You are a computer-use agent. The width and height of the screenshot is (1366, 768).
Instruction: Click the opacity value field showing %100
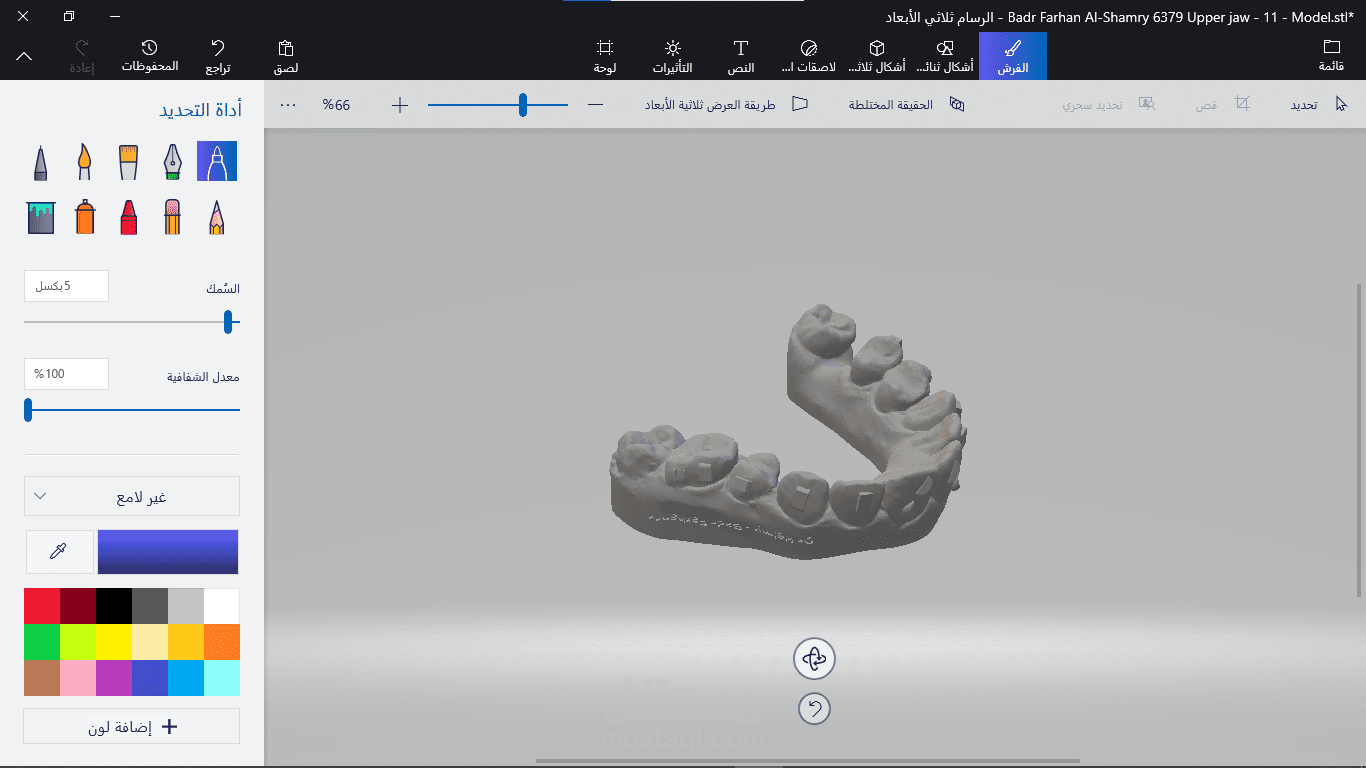pyautogui.click(x=66, y=374)
